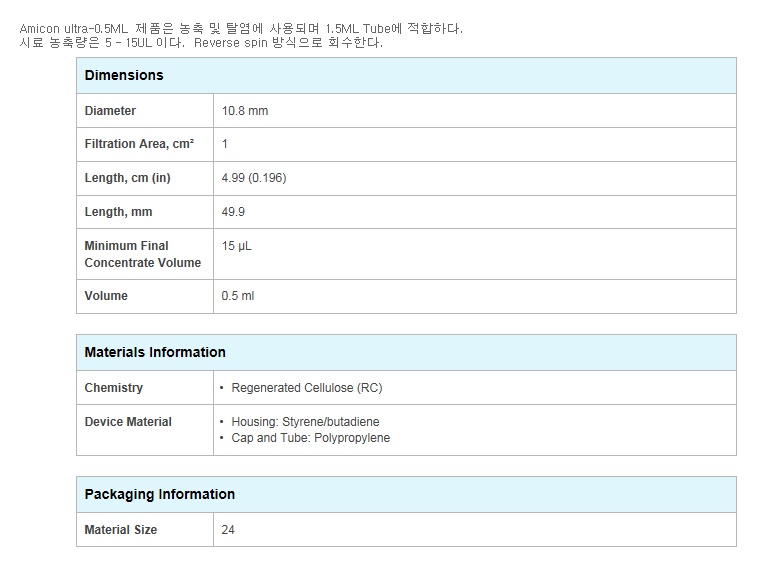This screenshot has width=773, height=584.
Task: Select the Material Size label
Action: tap(121, 530)
